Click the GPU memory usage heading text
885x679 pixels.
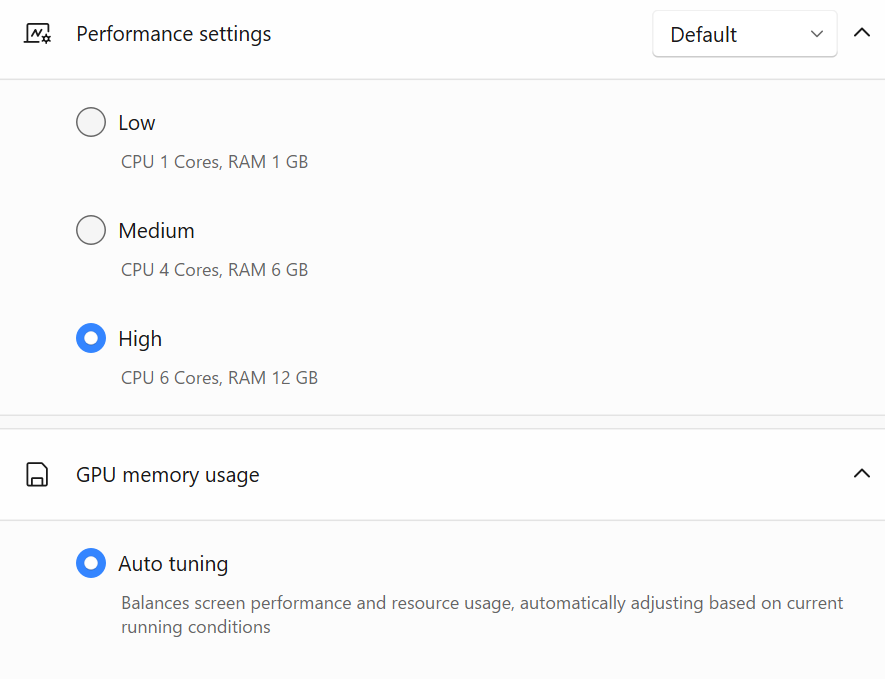click(x=168, y=475)
